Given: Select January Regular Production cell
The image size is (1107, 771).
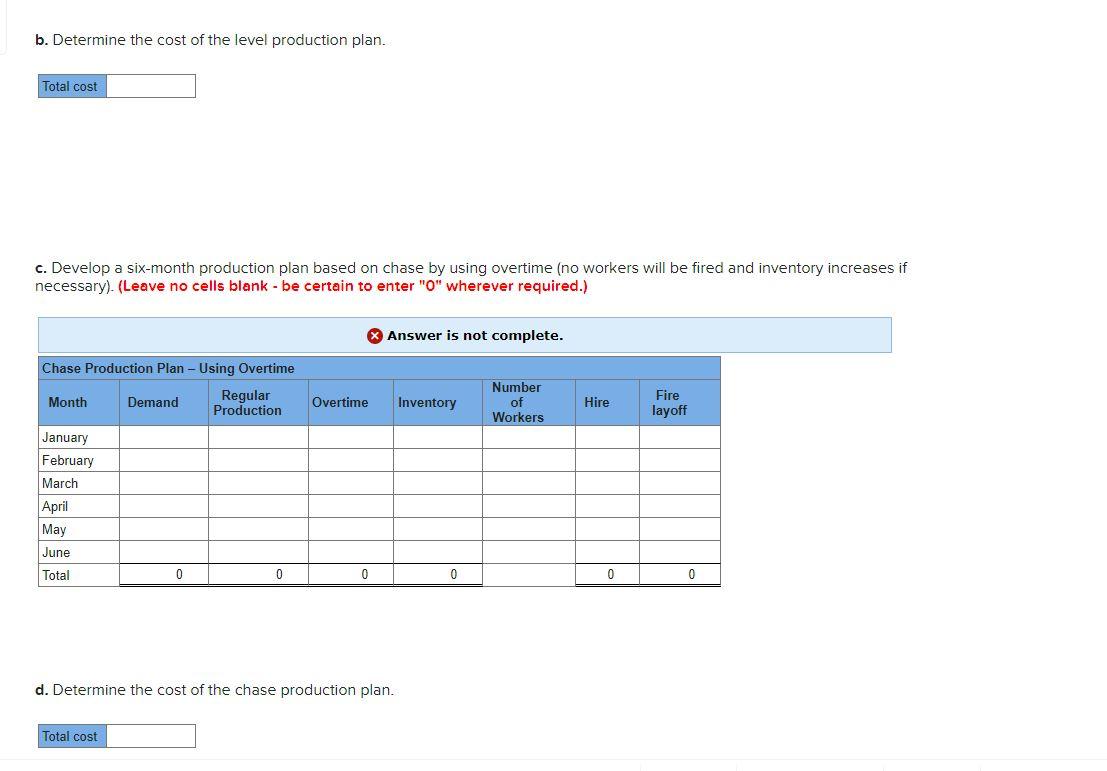Looking at the screenshot, I should (x=258, y=437).
